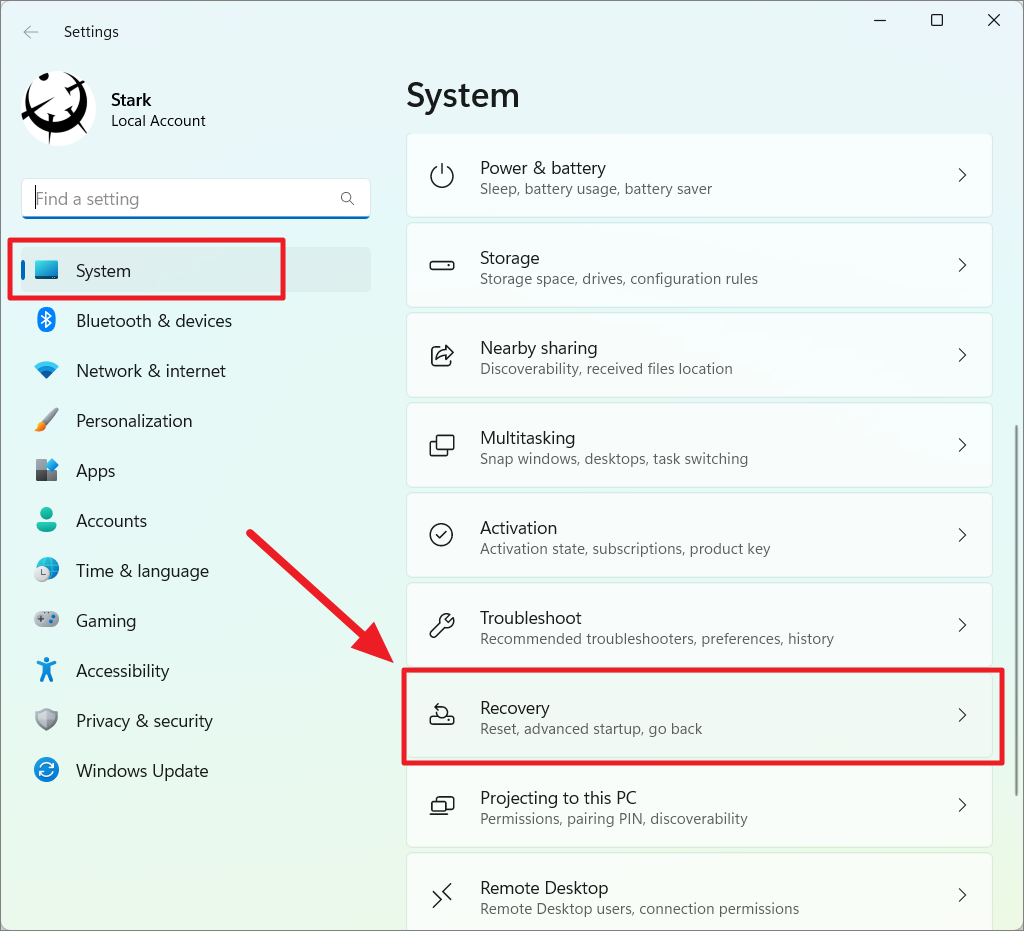Click the Windows Update sync icon

pyautogui.click(x=46, y=770)
